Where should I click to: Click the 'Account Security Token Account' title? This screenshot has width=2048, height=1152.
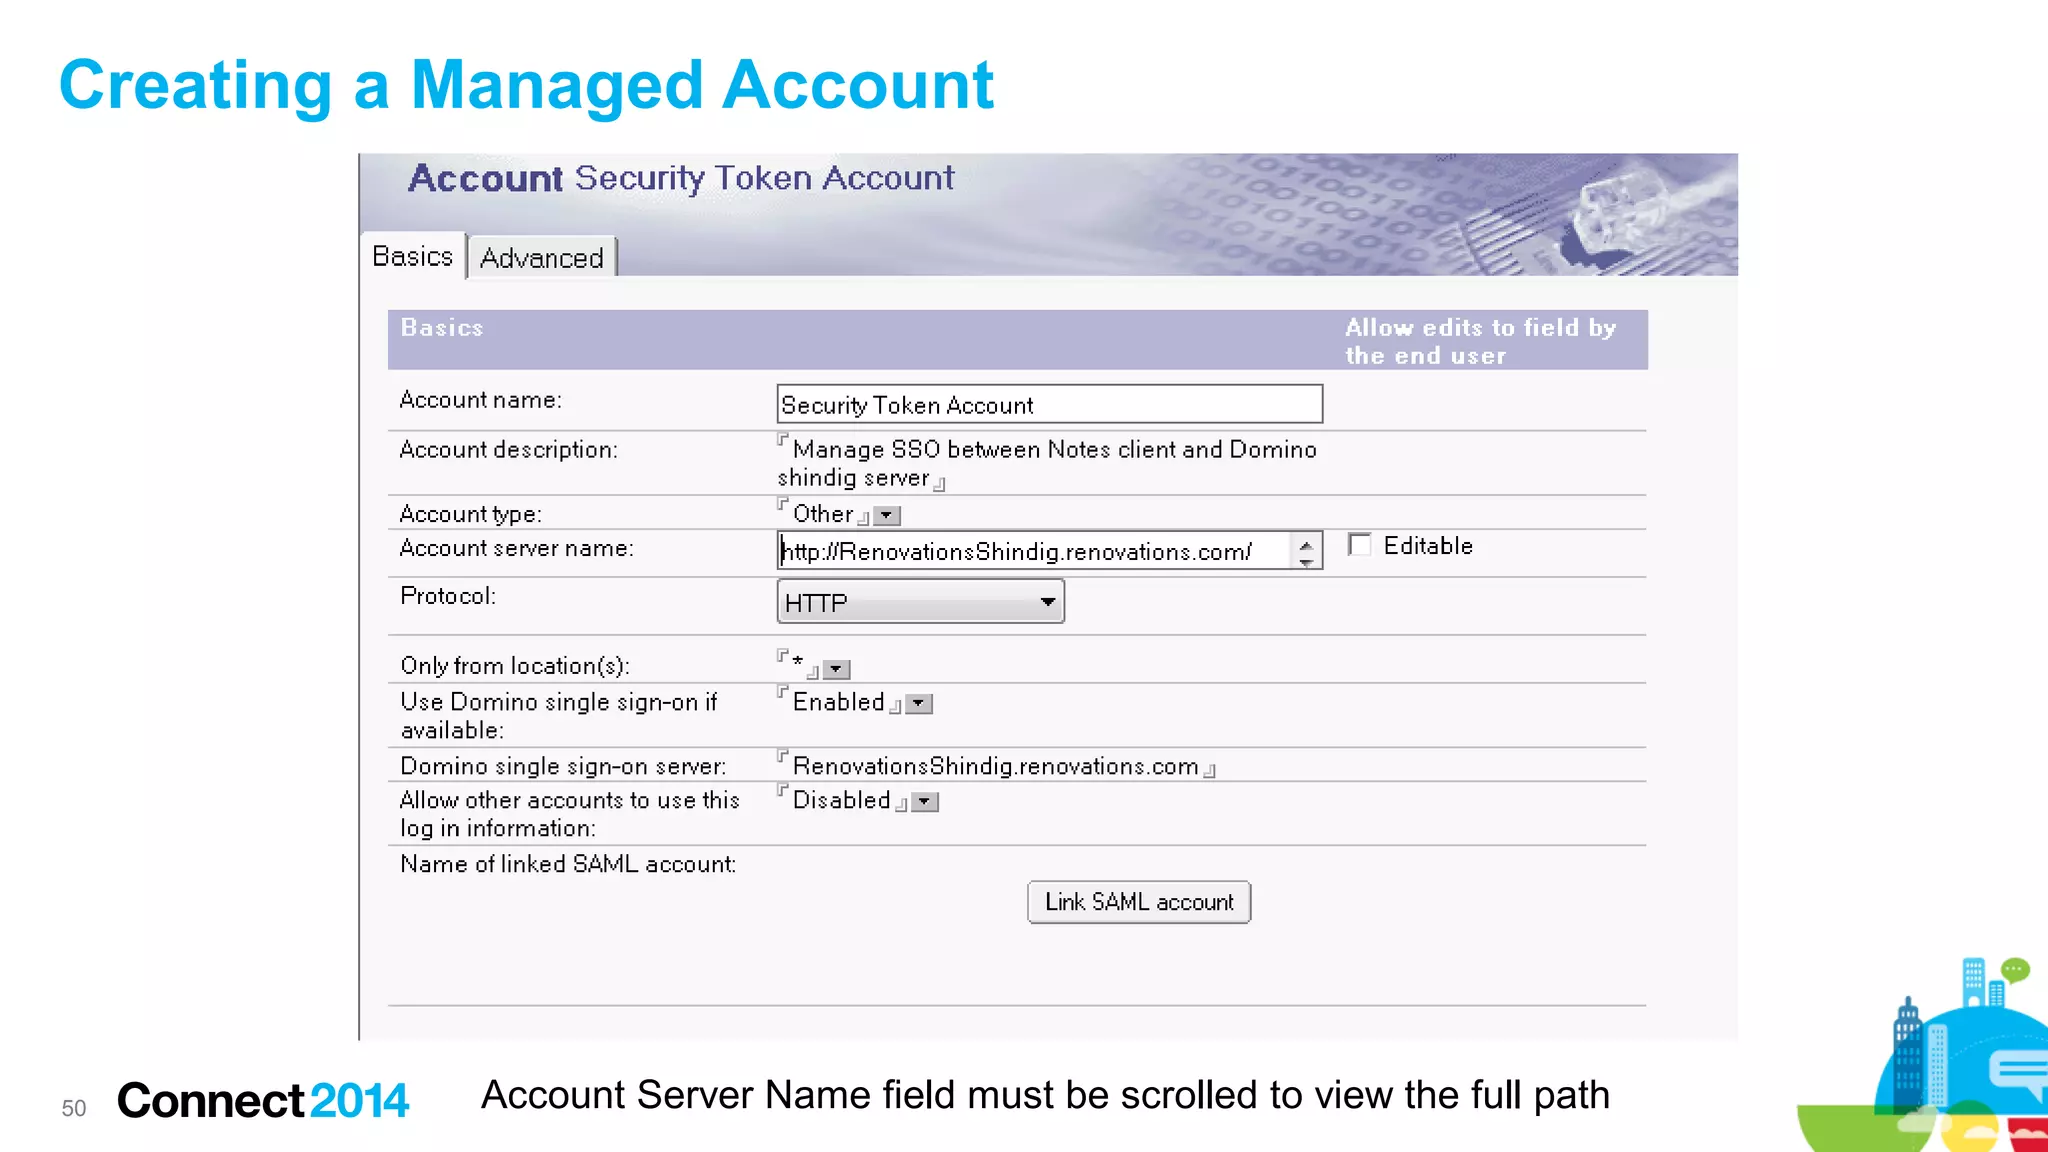pyautogui.click(x=681, y=178)
